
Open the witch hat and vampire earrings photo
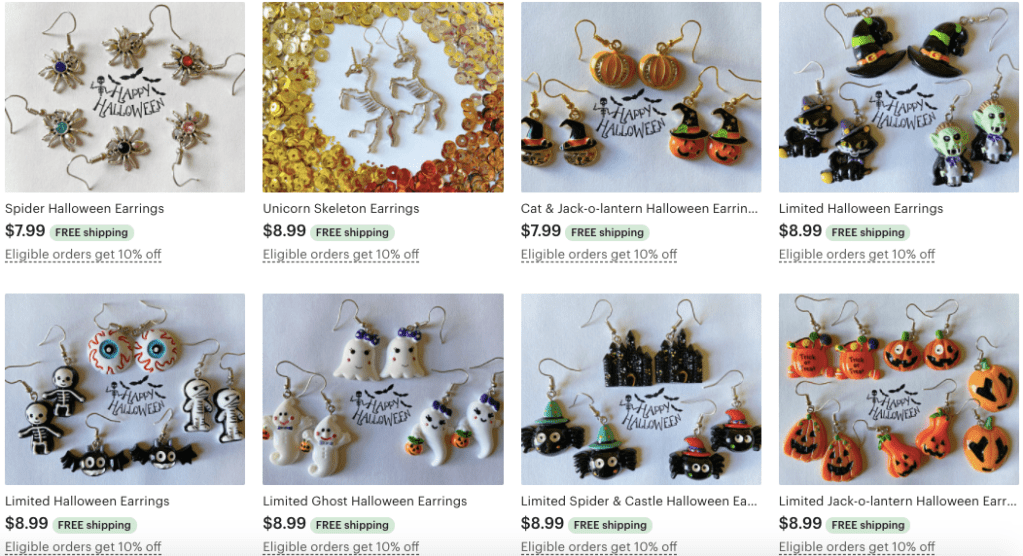point(898,97)
